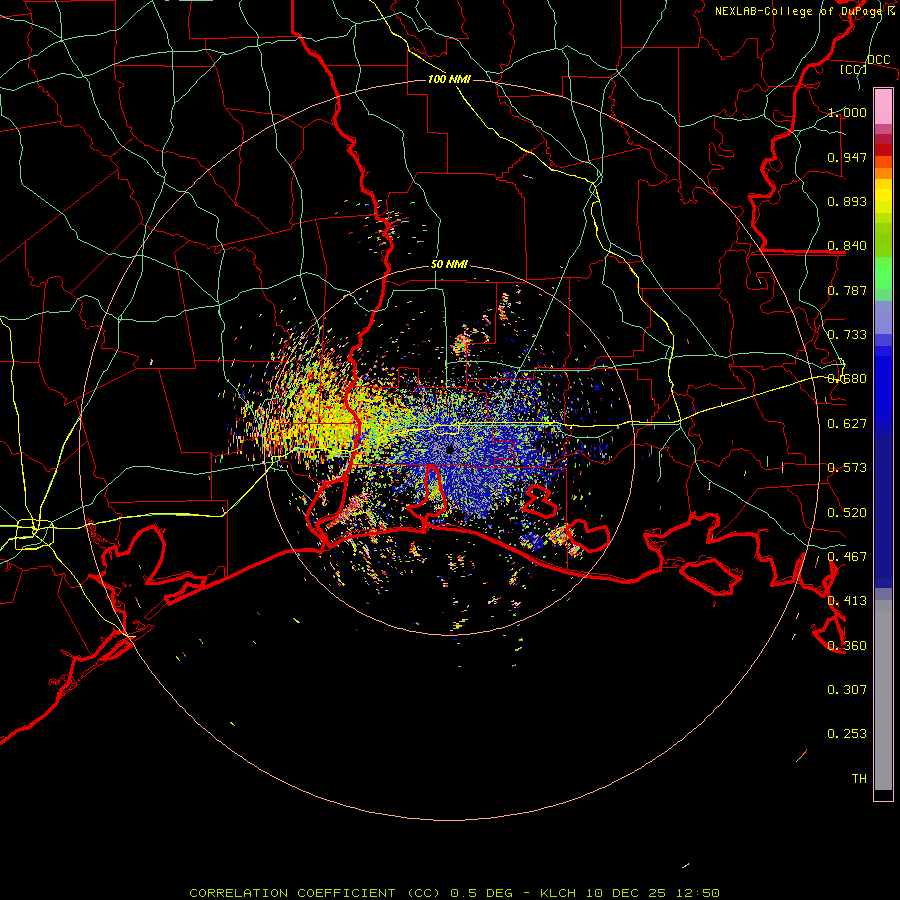The height and width of the screenshot is (900, 900).
Task: Select the 0.413 color scale value
Action: click(847, 601)
